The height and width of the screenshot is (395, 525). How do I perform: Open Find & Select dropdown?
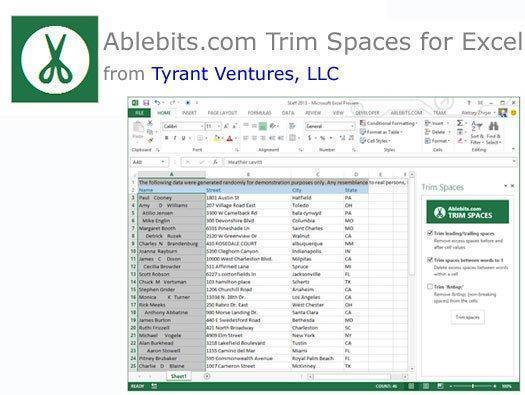pyautogui.click(x=494, y=133)
